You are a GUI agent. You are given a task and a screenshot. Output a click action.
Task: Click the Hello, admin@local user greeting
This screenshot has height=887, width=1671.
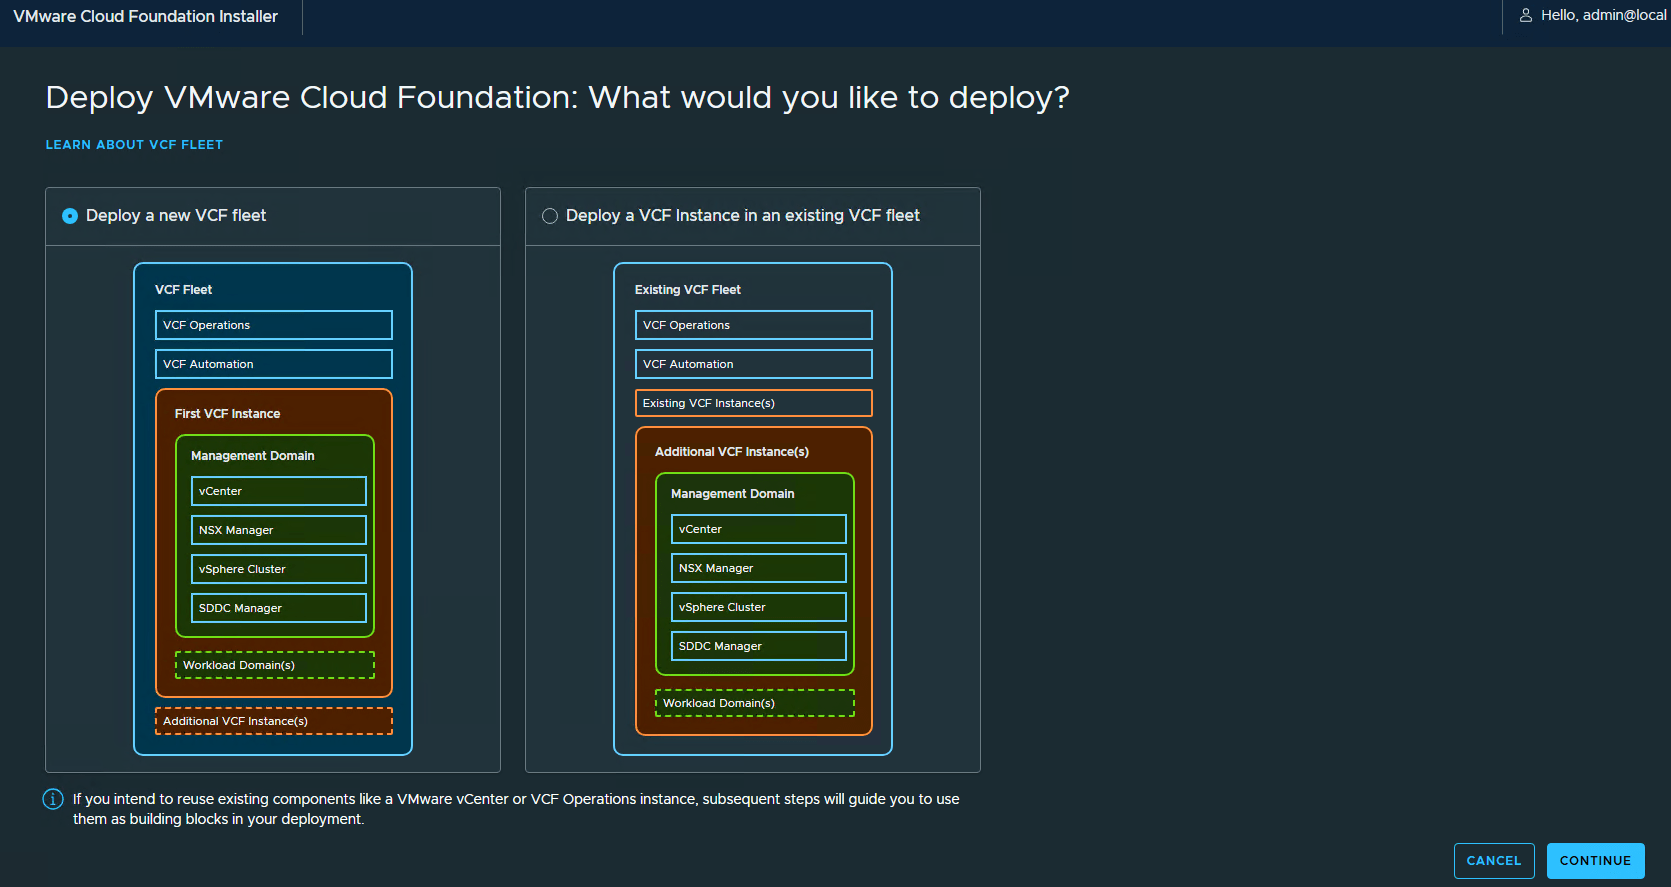[1604, 15]
